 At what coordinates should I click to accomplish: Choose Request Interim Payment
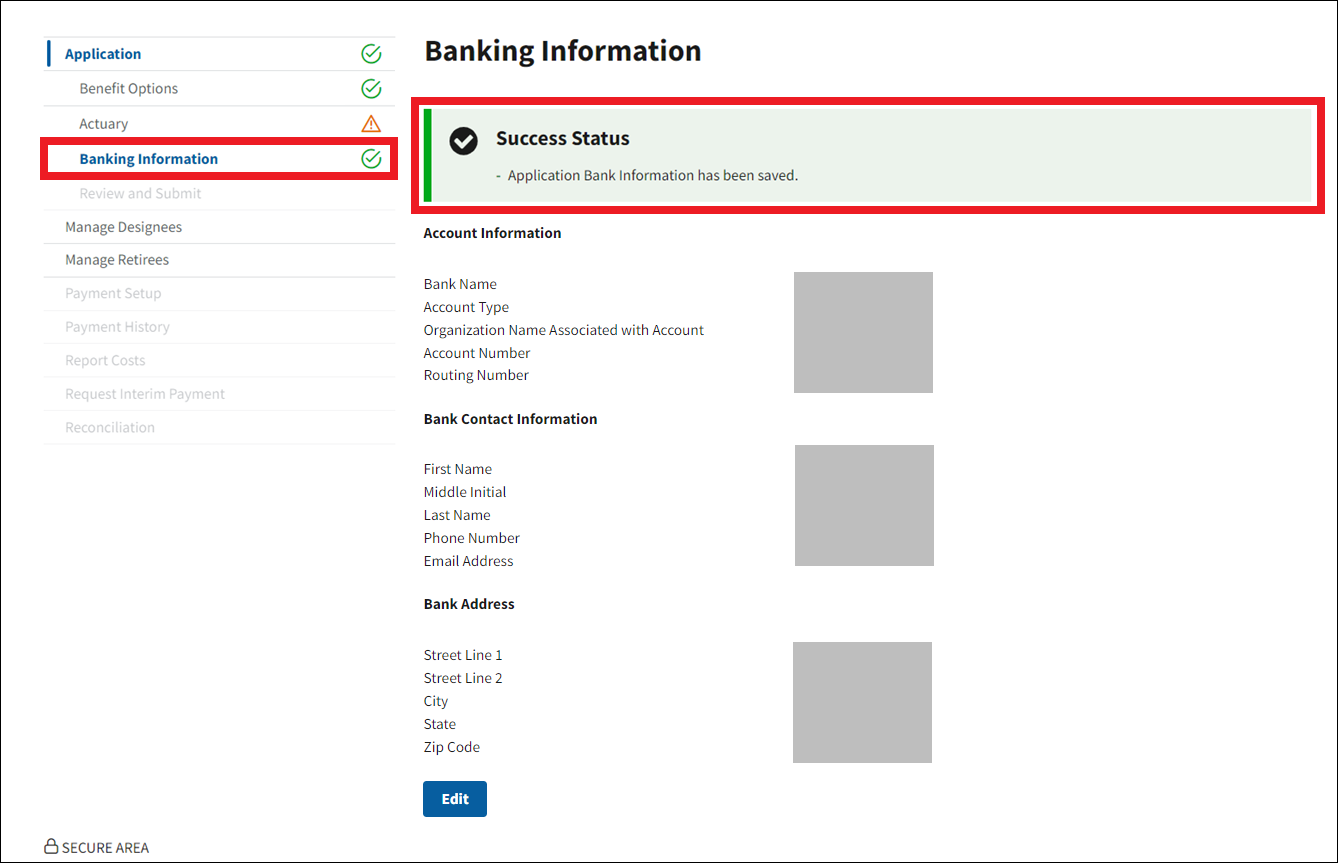[145, 394]
